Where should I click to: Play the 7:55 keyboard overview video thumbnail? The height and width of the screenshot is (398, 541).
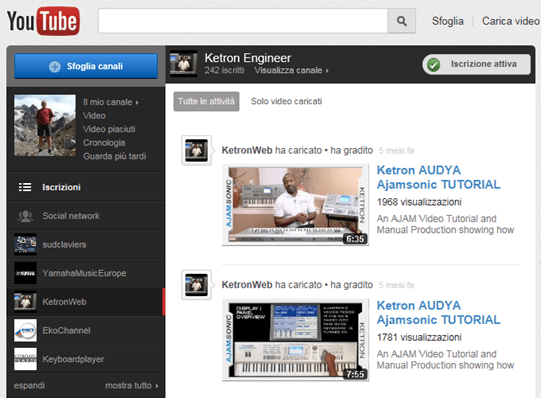point(296,340)
